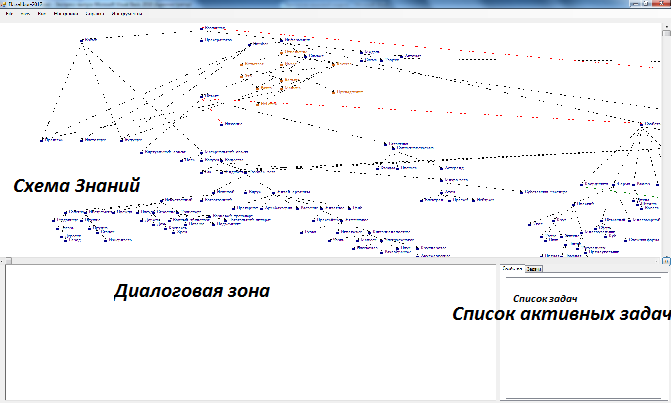Open the first menu in the menu bar
Image resolution: width=671 pixels, height=403 pixels.
(9, 16)
